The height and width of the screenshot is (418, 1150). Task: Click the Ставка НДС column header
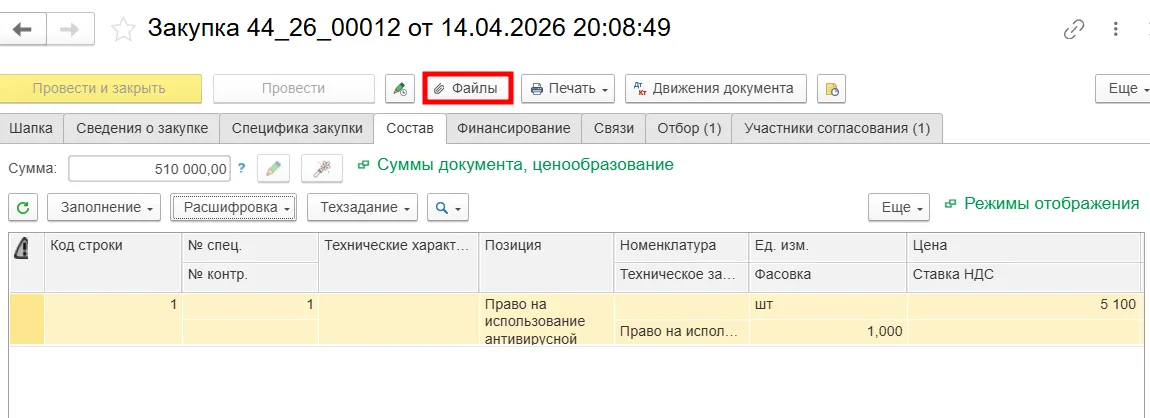pyautogui.click(x=1025, y=276)
